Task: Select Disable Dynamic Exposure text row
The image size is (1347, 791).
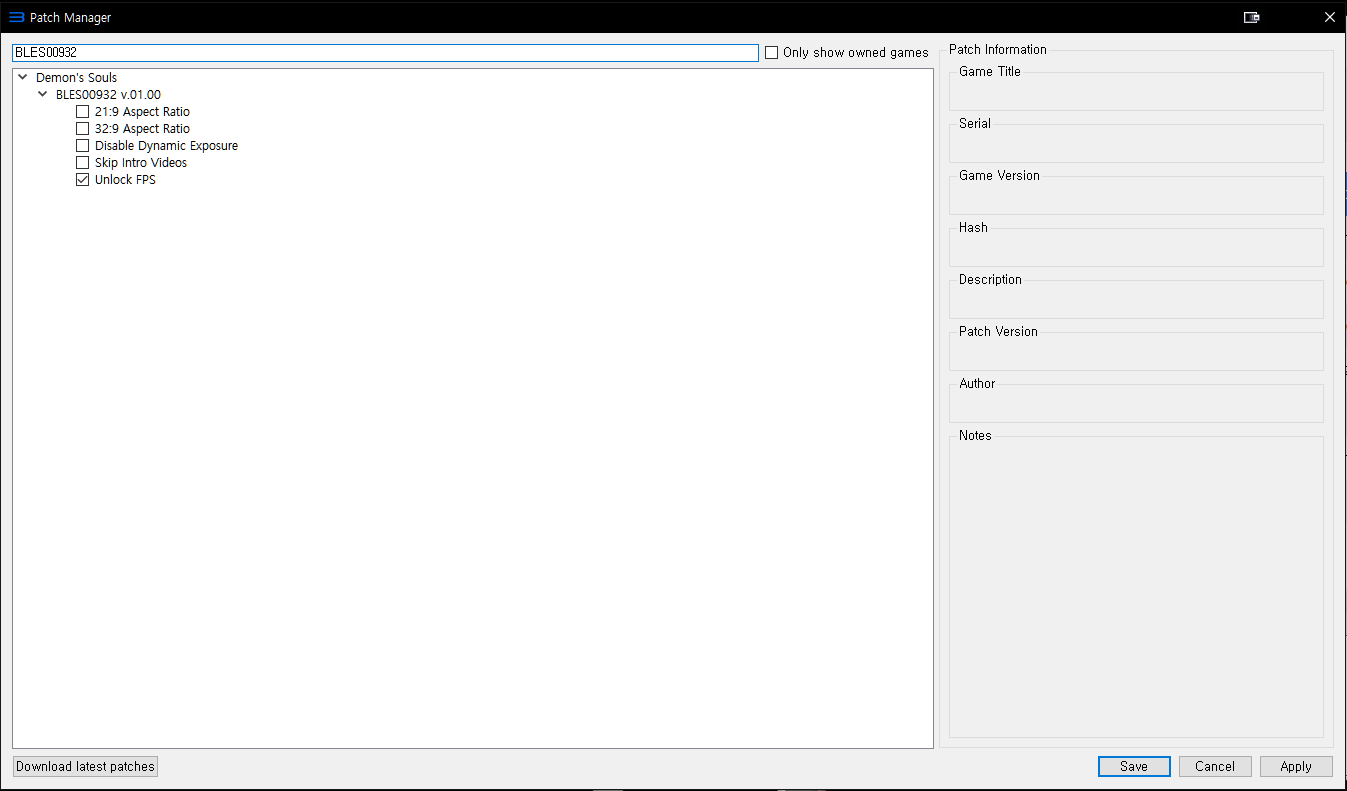Action: pyautogui.click(x=166, y=146)
